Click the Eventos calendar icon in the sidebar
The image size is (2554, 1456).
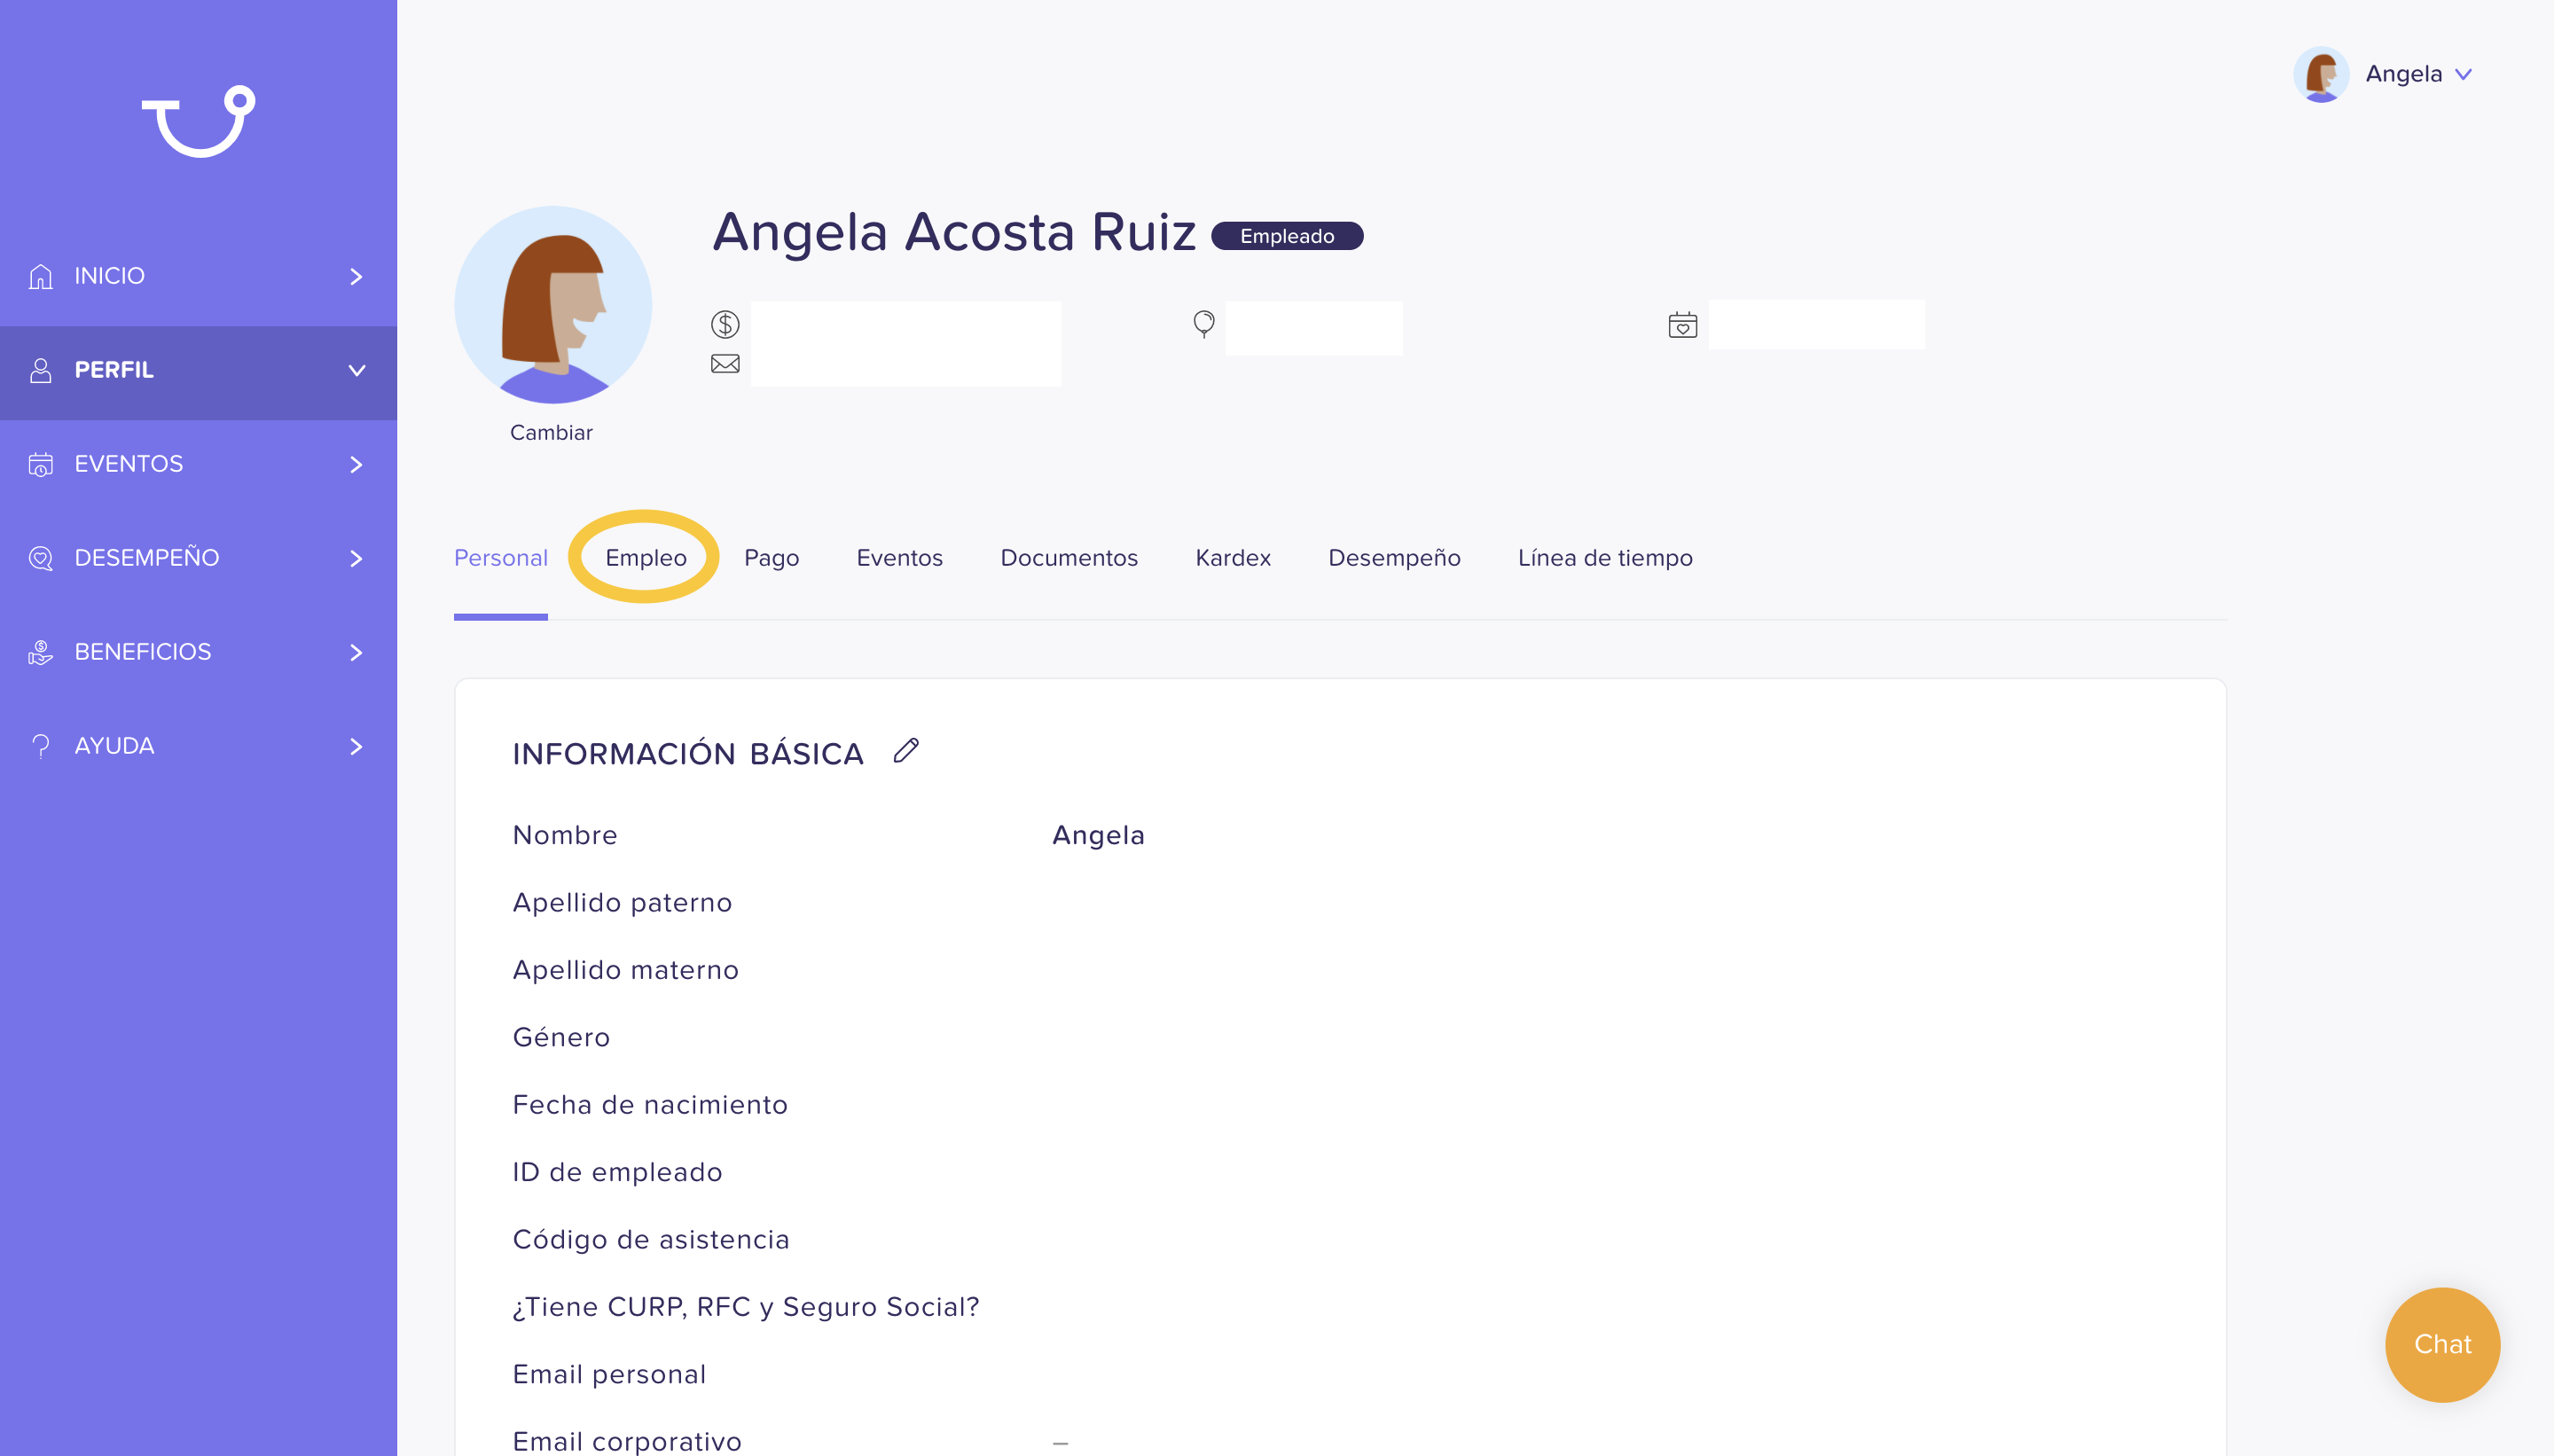point(41,464)
